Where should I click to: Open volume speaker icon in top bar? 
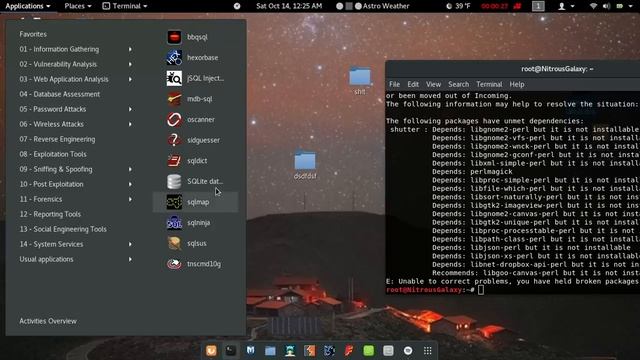[607, 6]
